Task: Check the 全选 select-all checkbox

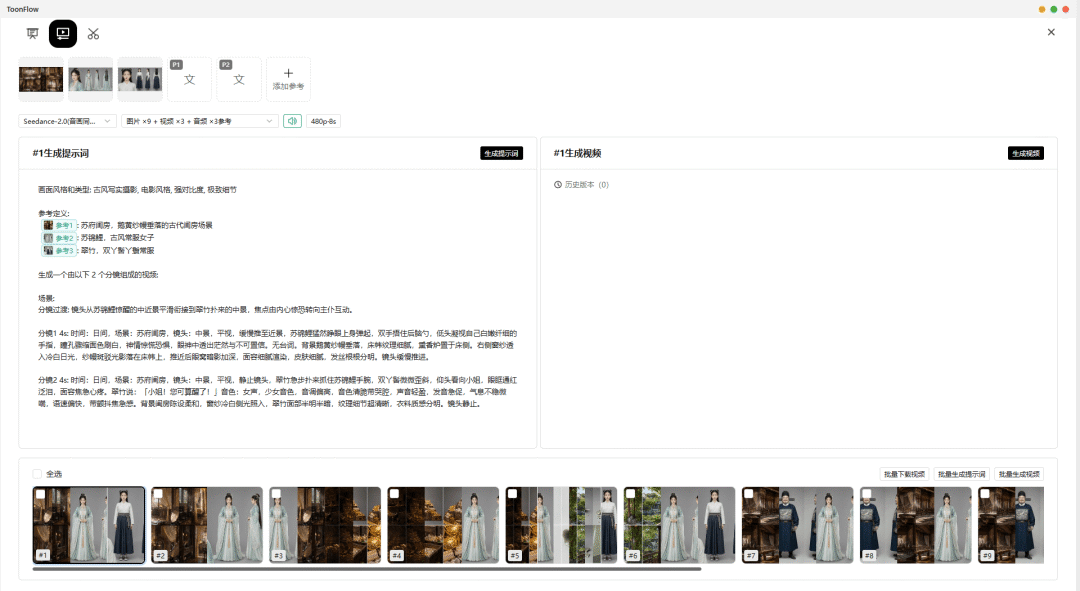Action: (x=37, y=474)
